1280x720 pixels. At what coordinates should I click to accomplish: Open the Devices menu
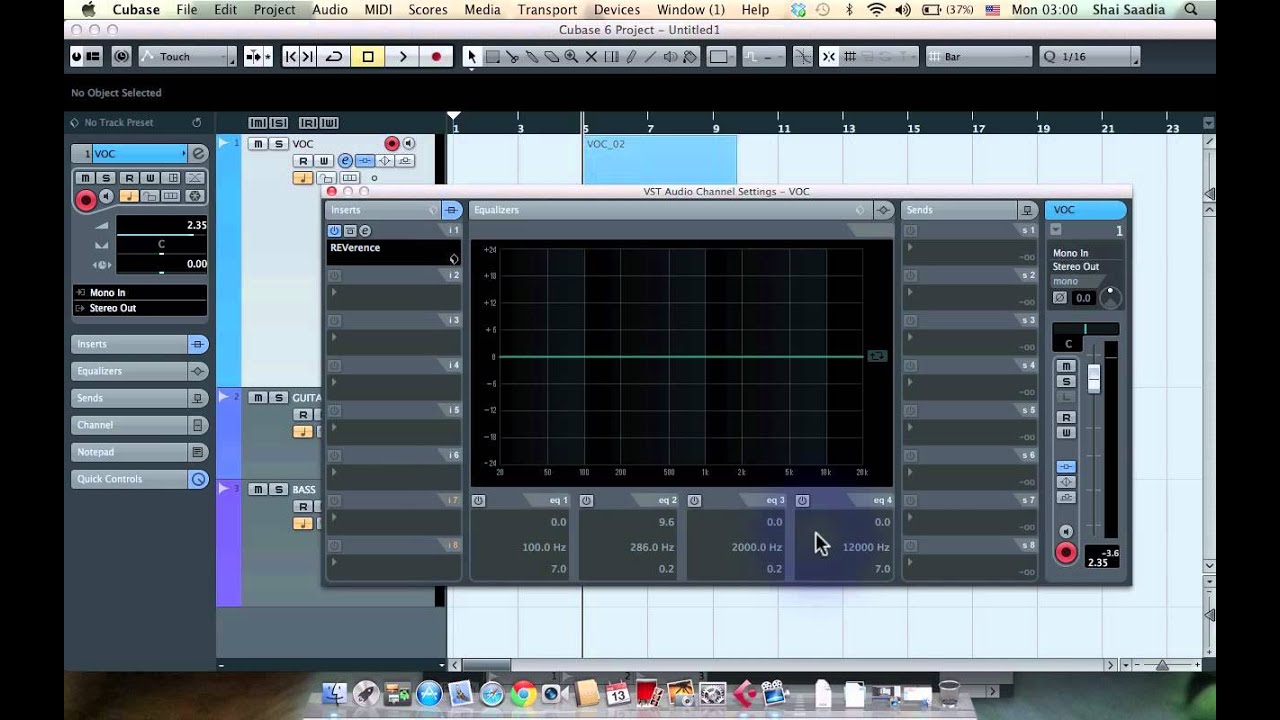(x=617, y=10)
